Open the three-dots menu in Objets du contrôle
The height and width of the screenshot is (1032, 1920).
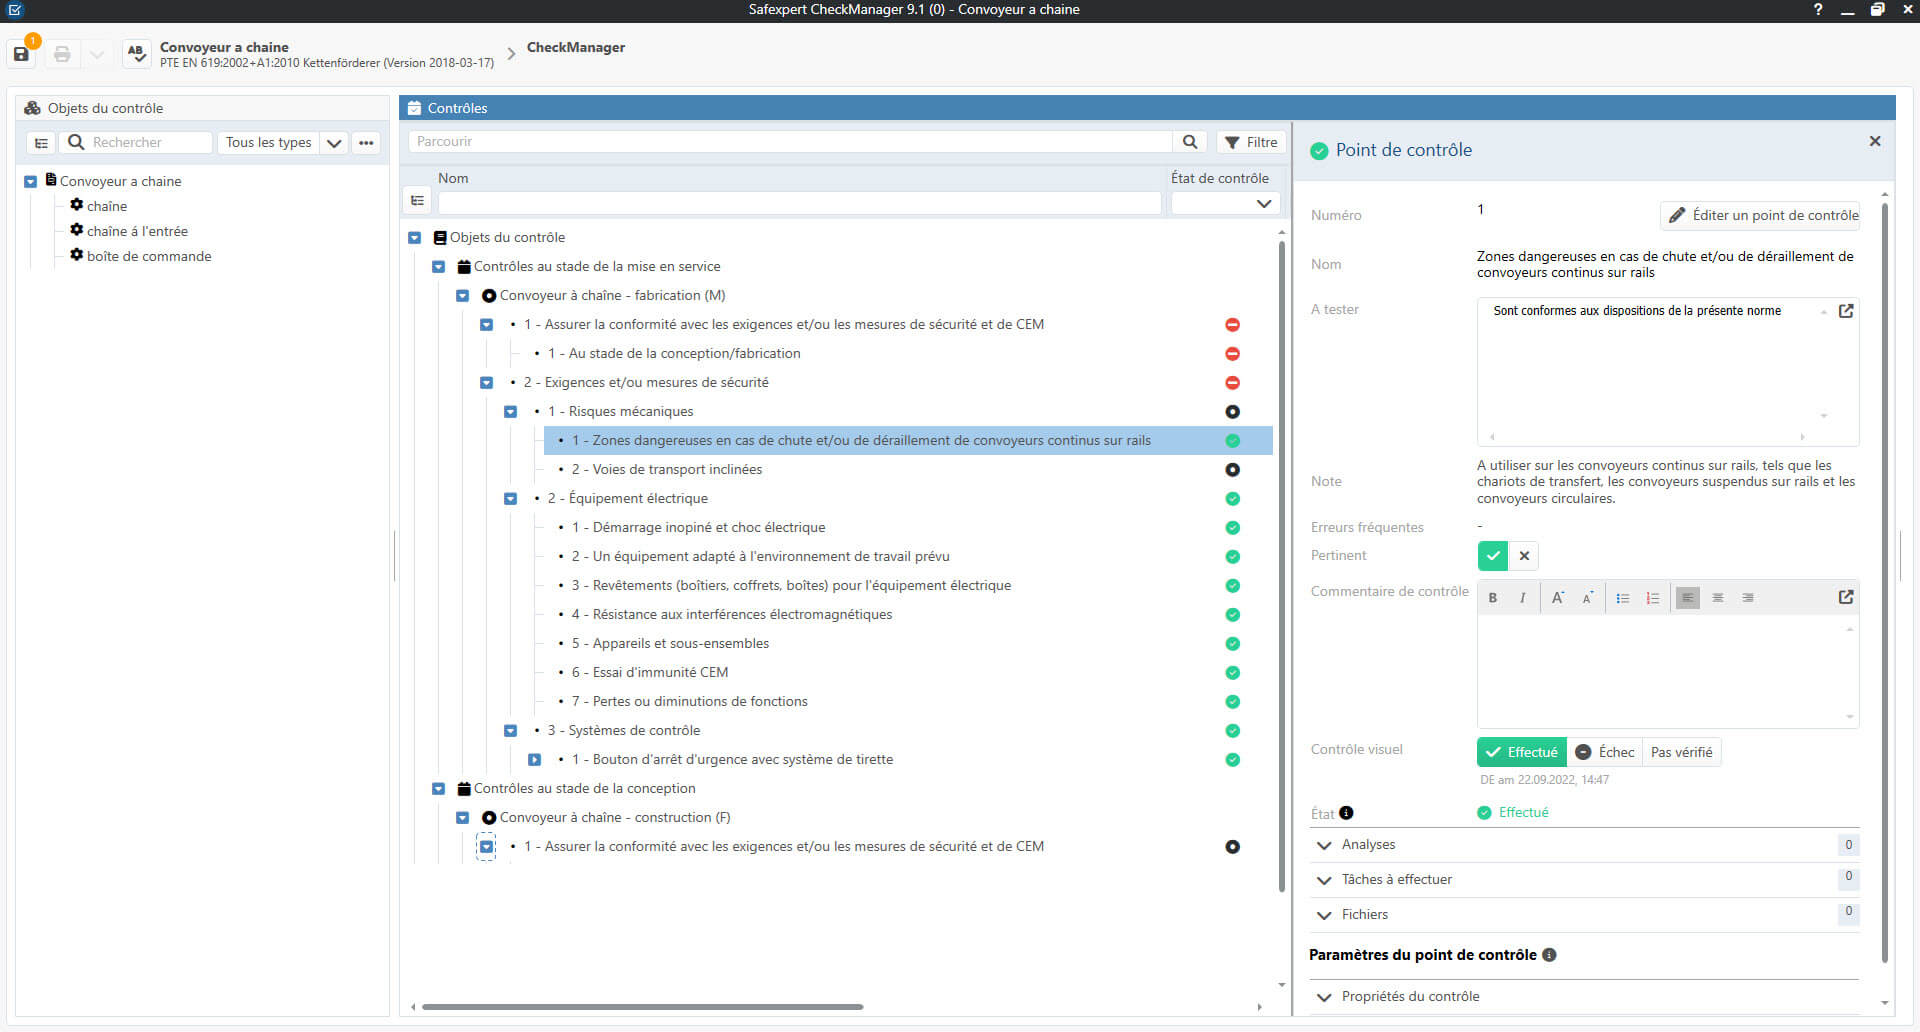(x=366, y=143)
